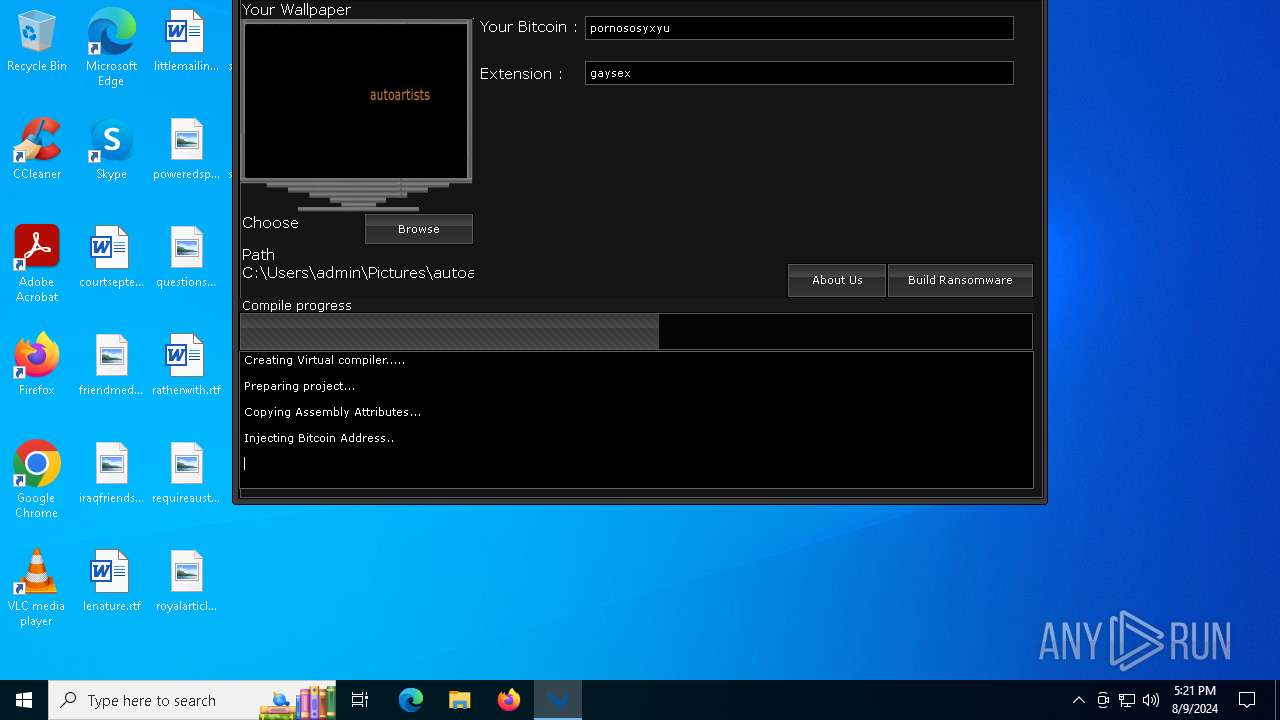This screenshot has width=1280, height=720.
Task: Focus the Your Bitcoin input field
Action: coord(799,28)
